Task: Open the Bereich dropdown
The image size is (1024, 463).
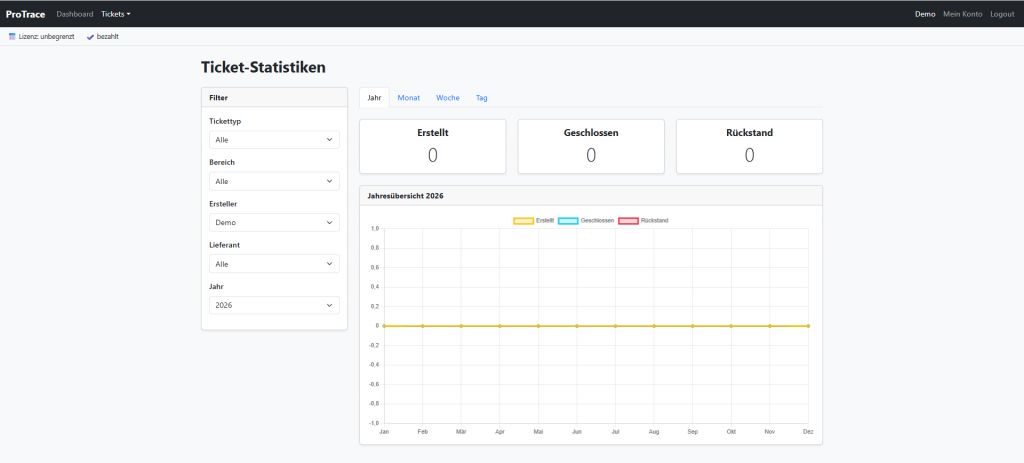Action: coord(274,181)
